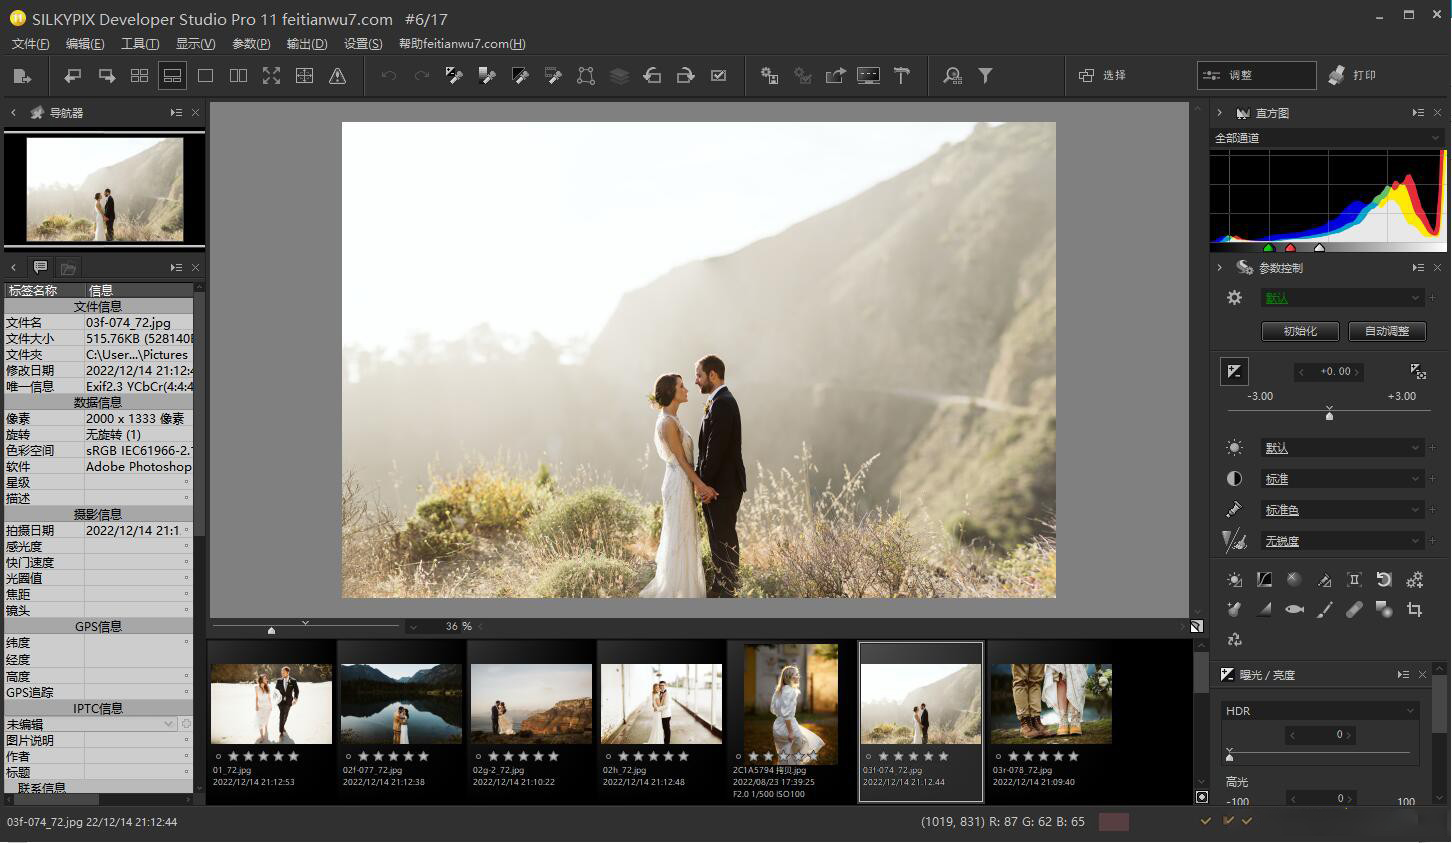The width and height of the screenshot is (1452, 843).
Task: Click the 初始化 button
Action: coord(1300,331)
